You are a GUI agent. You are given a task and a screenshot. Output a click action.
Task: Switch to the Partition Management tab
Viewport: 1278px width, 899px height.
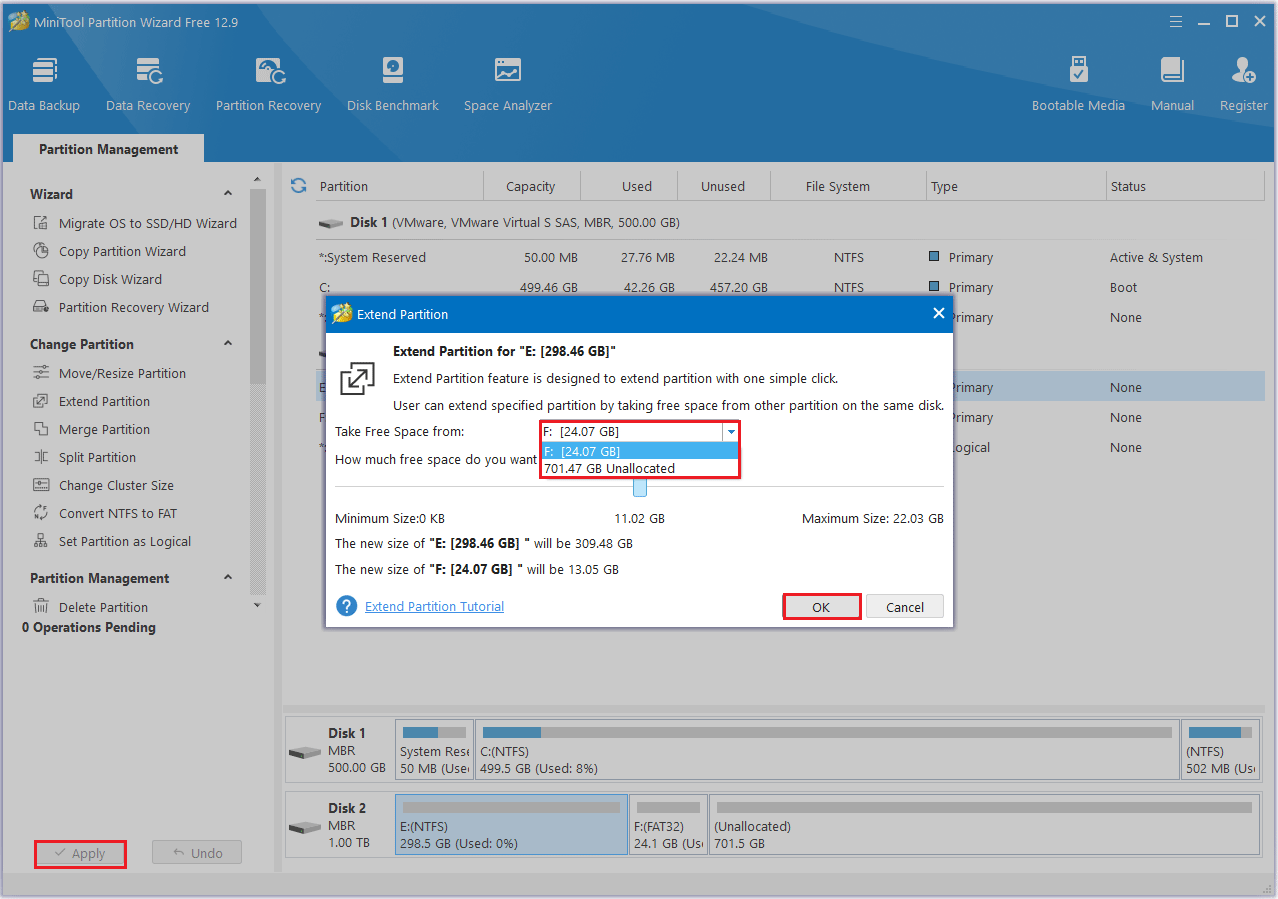coord(107,148)
